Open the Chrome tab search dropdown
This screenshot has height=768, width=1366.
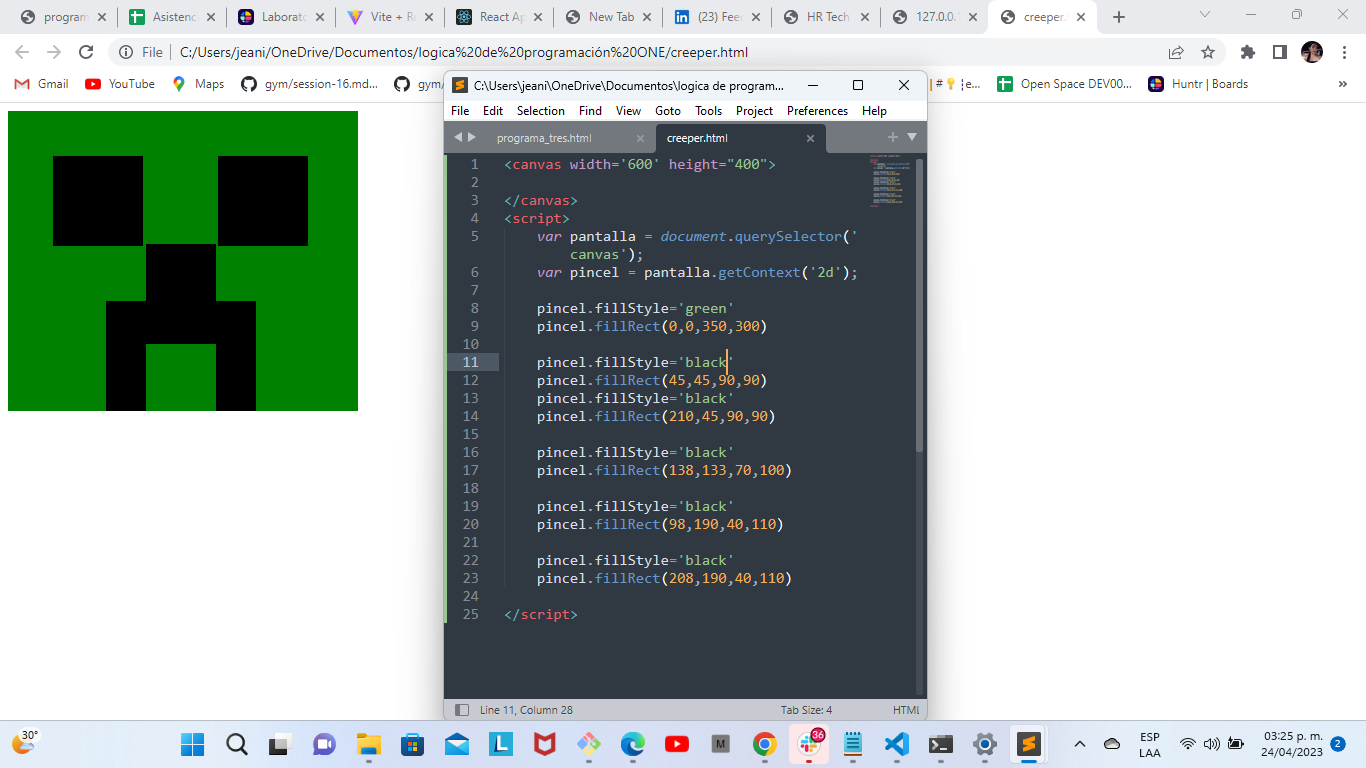click(1204, 15)
